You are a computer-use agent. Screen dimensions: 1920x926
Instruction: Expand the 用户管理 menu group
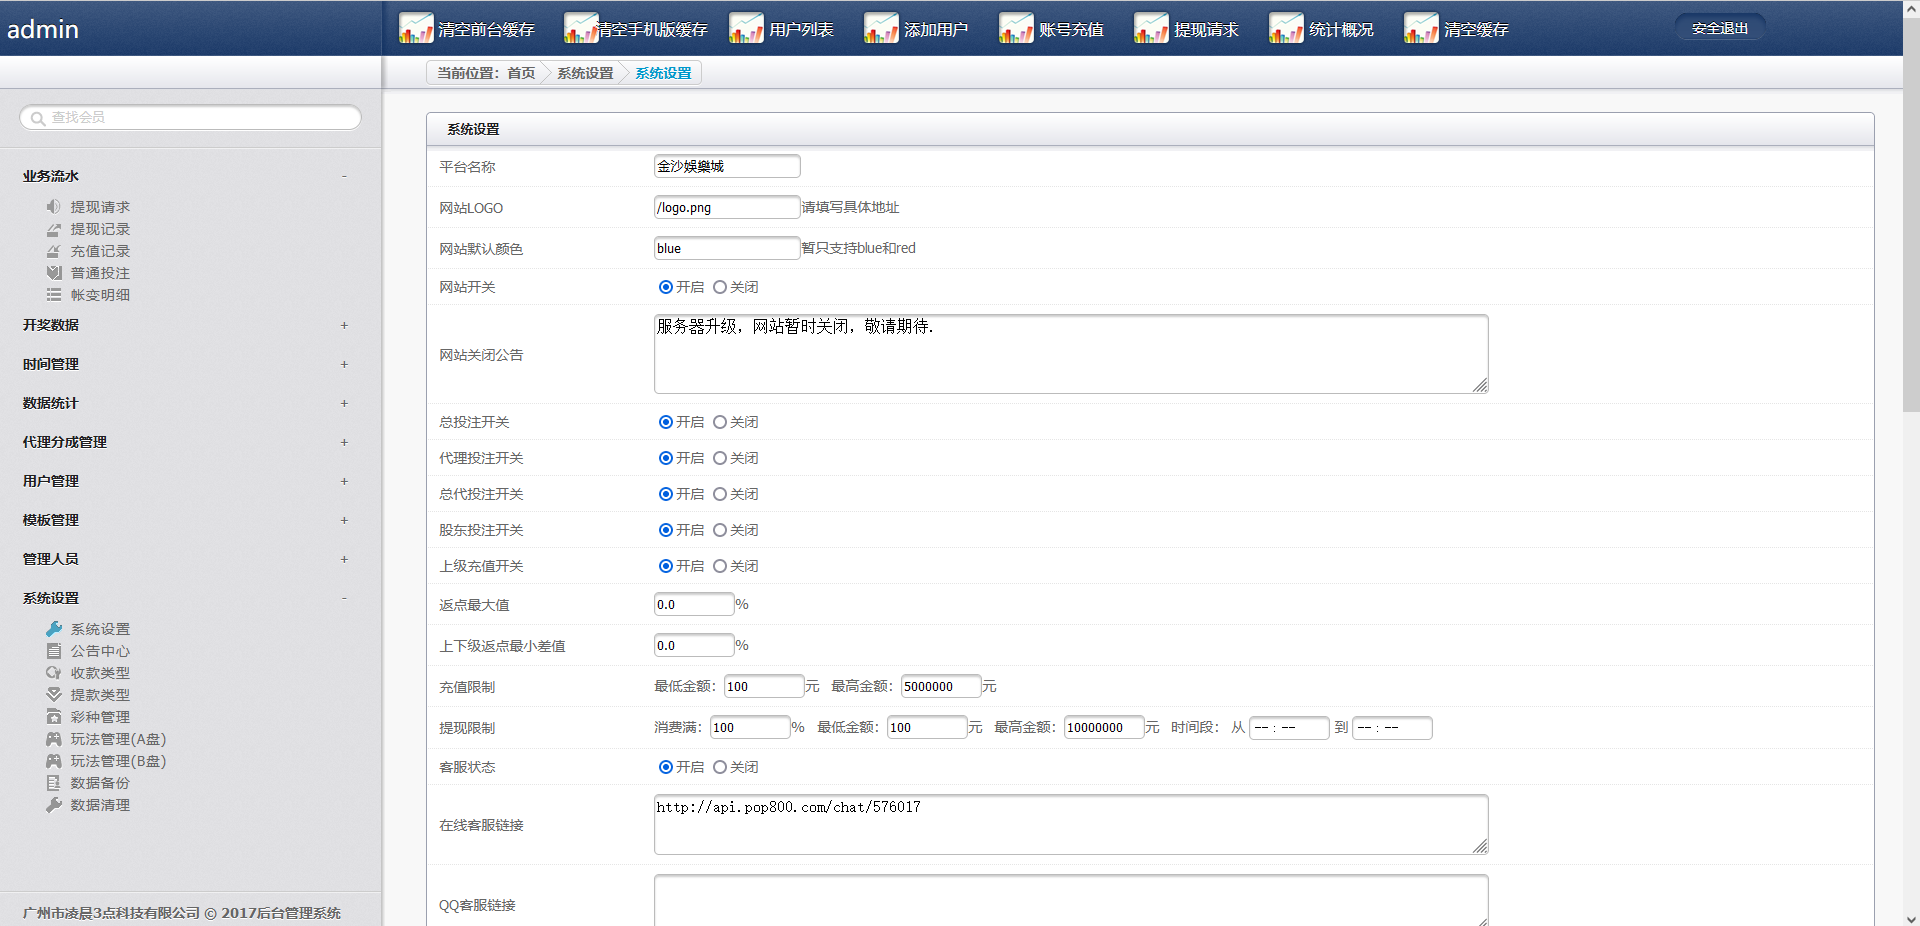pyautogui.click(x=344, y=481)
